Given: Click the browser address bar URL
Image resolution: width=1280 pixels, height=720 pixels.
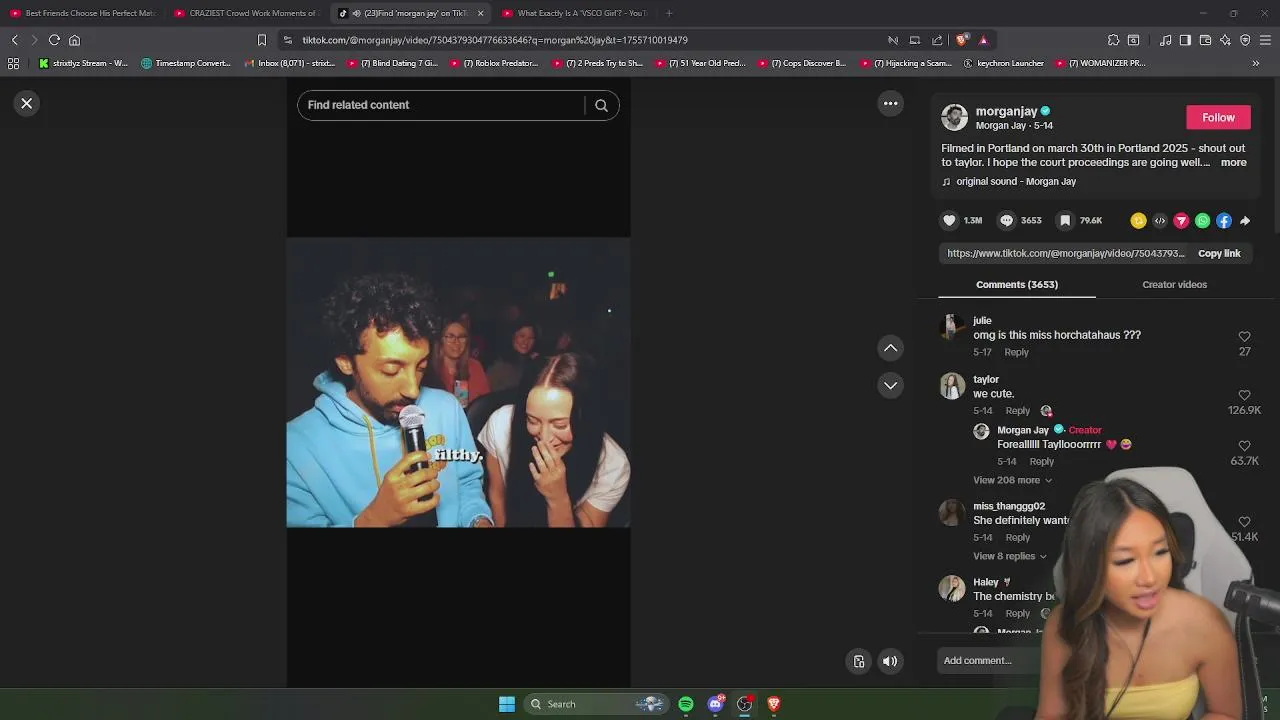Looking at the screenshot, I should [x=495, y=40].
